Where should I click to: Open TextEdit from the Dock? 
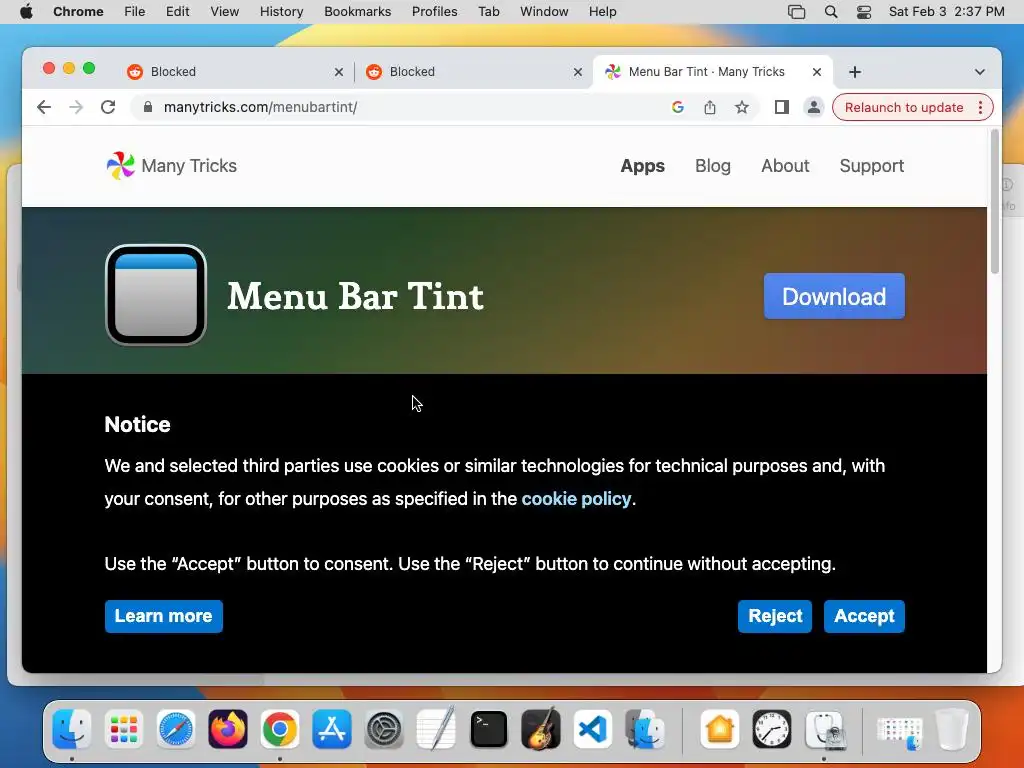pos(436,728)
